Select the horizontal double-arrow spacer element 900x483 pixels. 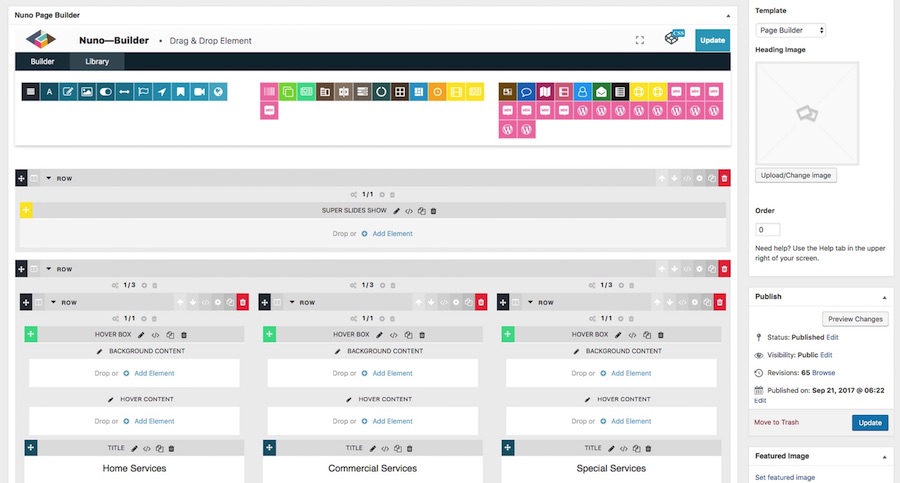pyautogui.click(x=124, y=92)
